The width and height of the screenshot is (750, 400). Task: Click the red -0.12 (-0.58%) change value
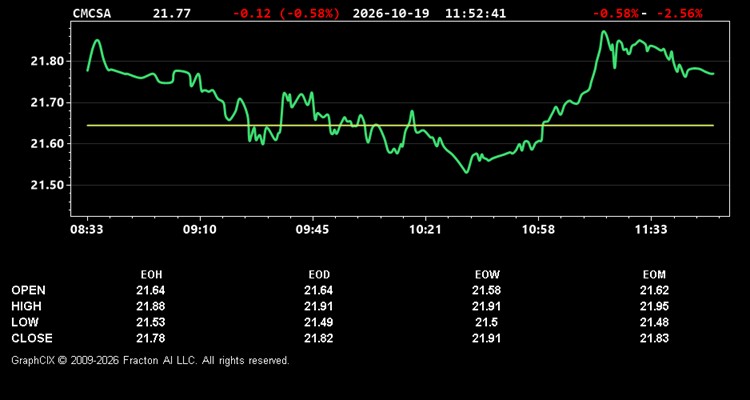[286, 13]
